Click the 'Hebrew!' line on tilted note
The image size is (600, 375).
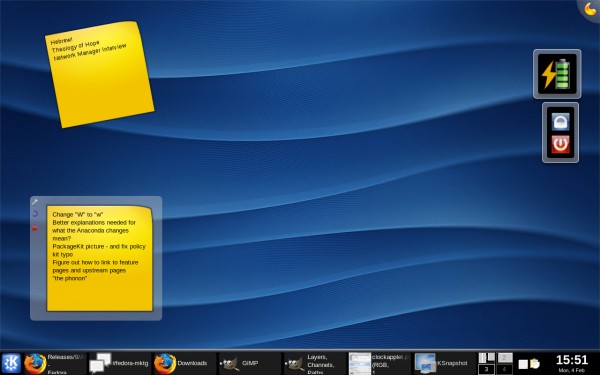tap(61, 40)
